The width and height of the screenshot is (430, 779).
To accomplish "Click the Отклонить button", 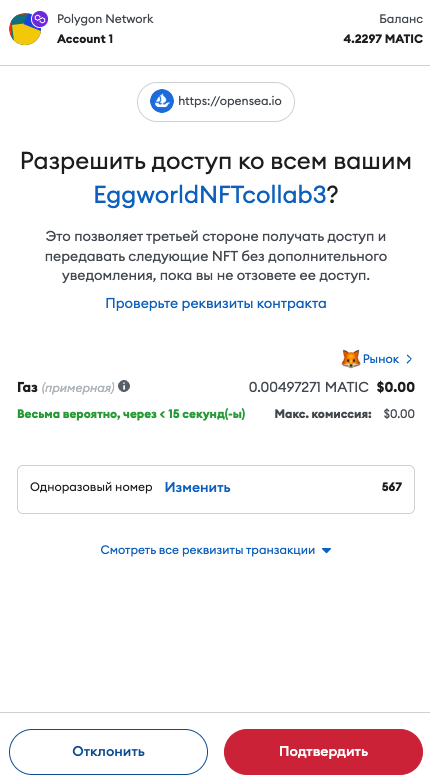I will [108, 751].
